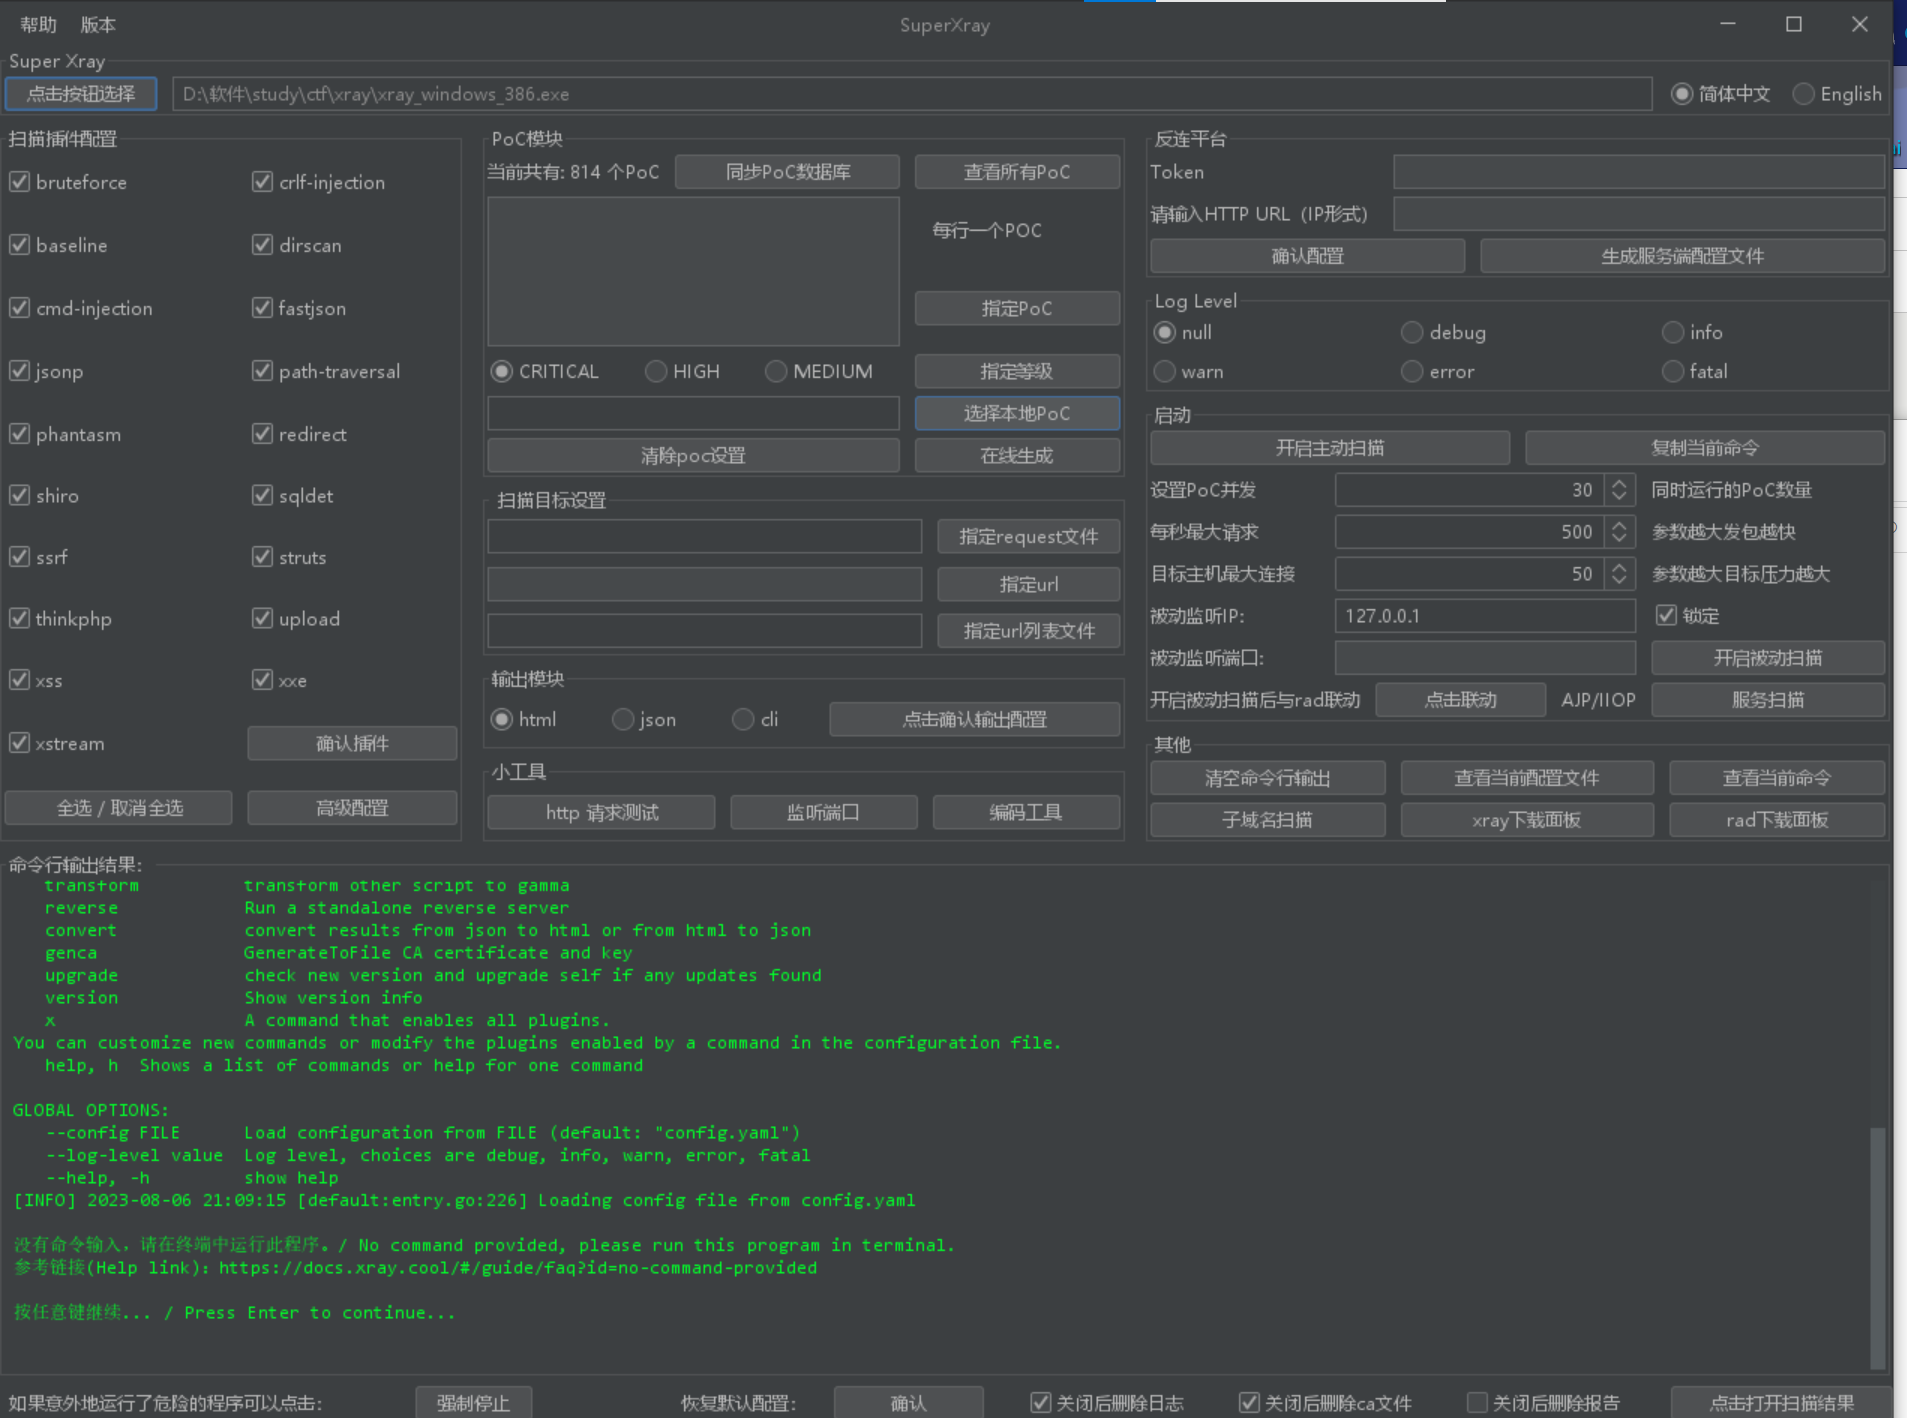Click the 点击联动 button
The height and width of the screenshot is (1418, 1907).
[x=1461, y=700]
